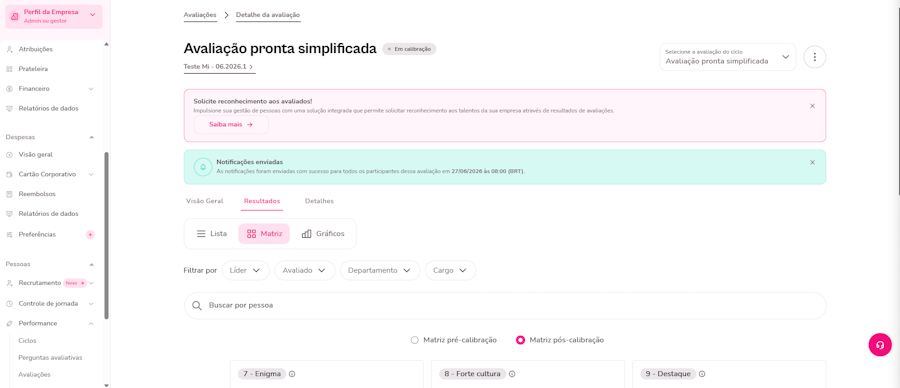Screen dimensions: 900x388
Task: Click the Perfil da Empresa icon
Action: coord(14,16)
